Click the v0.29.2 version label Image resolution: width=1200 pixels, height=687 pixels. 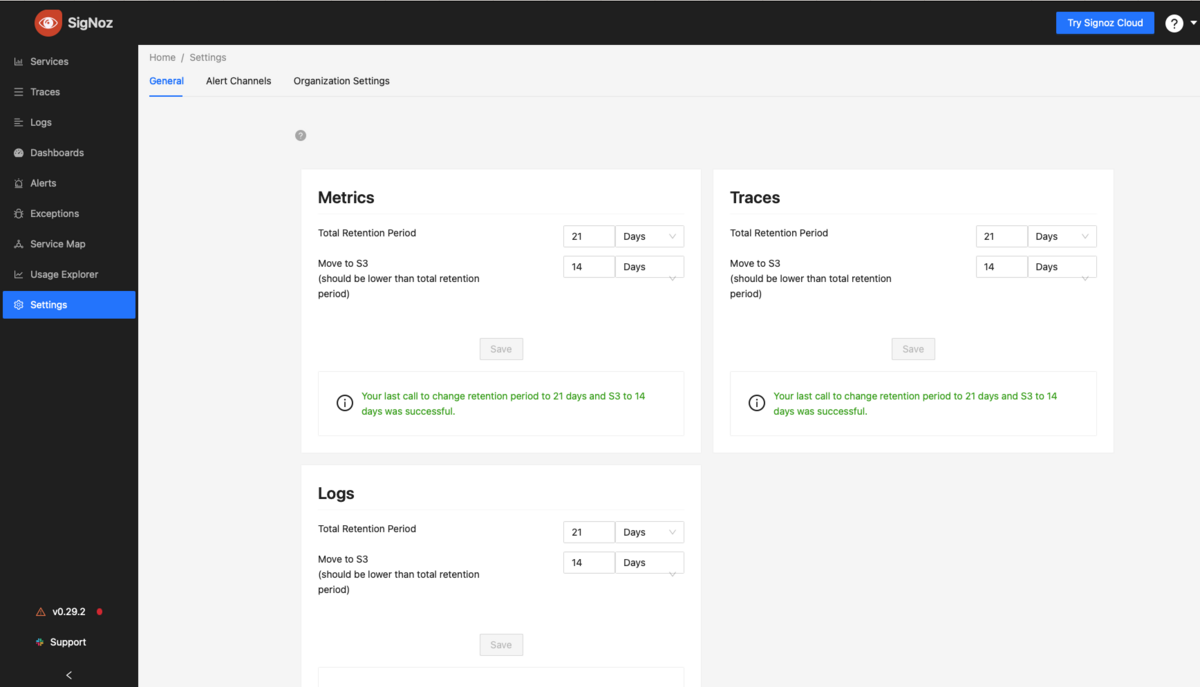click(69, 612)
